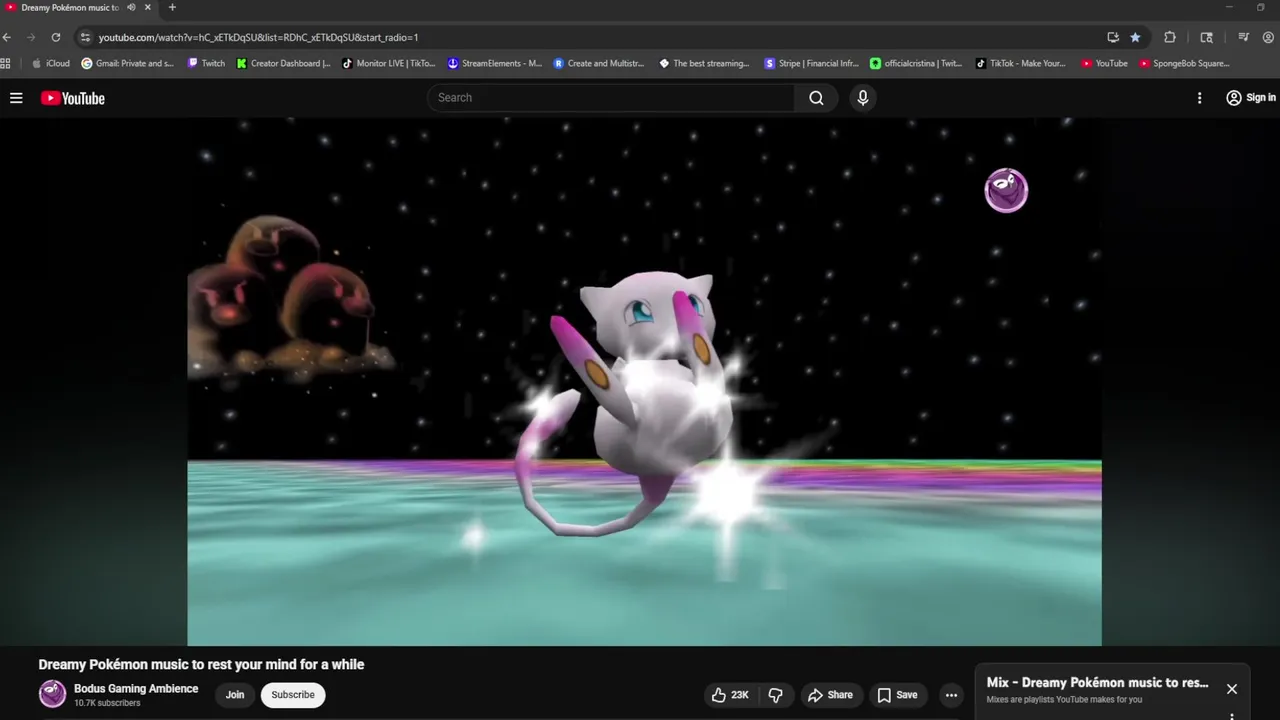
Task: Click the video player to pause
Action: 644,382
